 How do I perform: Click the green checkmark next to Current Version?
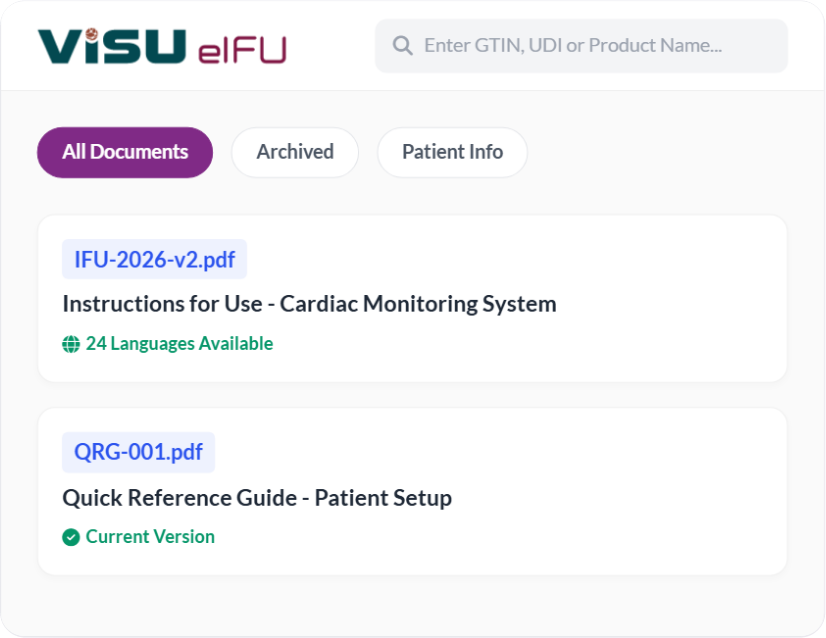pos(70,537)
